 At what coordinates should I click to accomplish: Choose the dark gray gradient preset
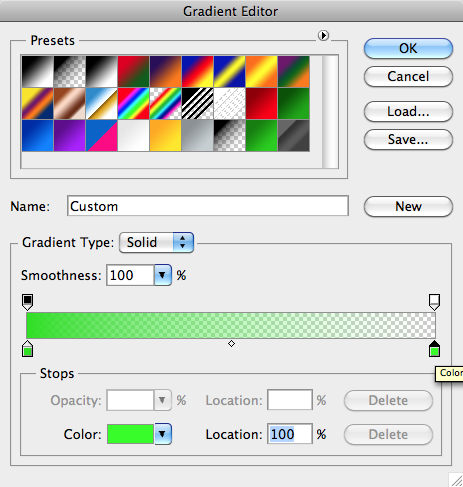pyautogui.click(x=293, y=135)
